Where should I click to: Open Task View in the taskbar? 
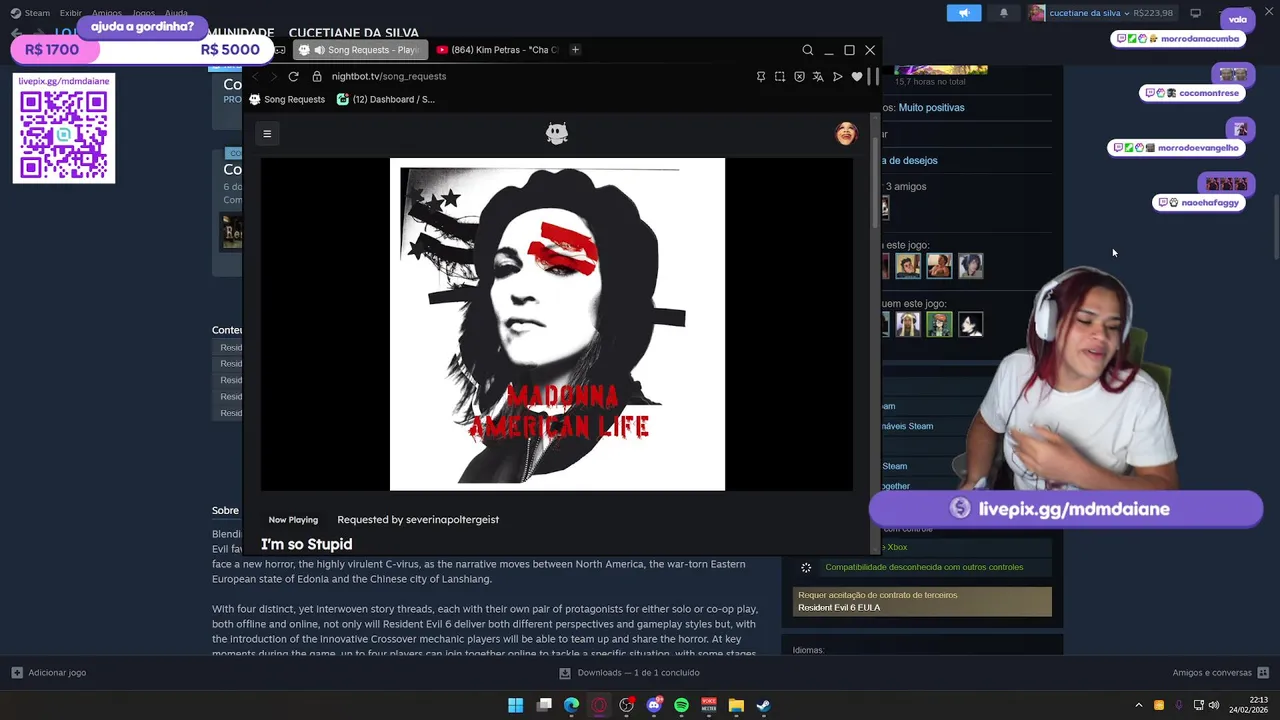pos(544,705)
